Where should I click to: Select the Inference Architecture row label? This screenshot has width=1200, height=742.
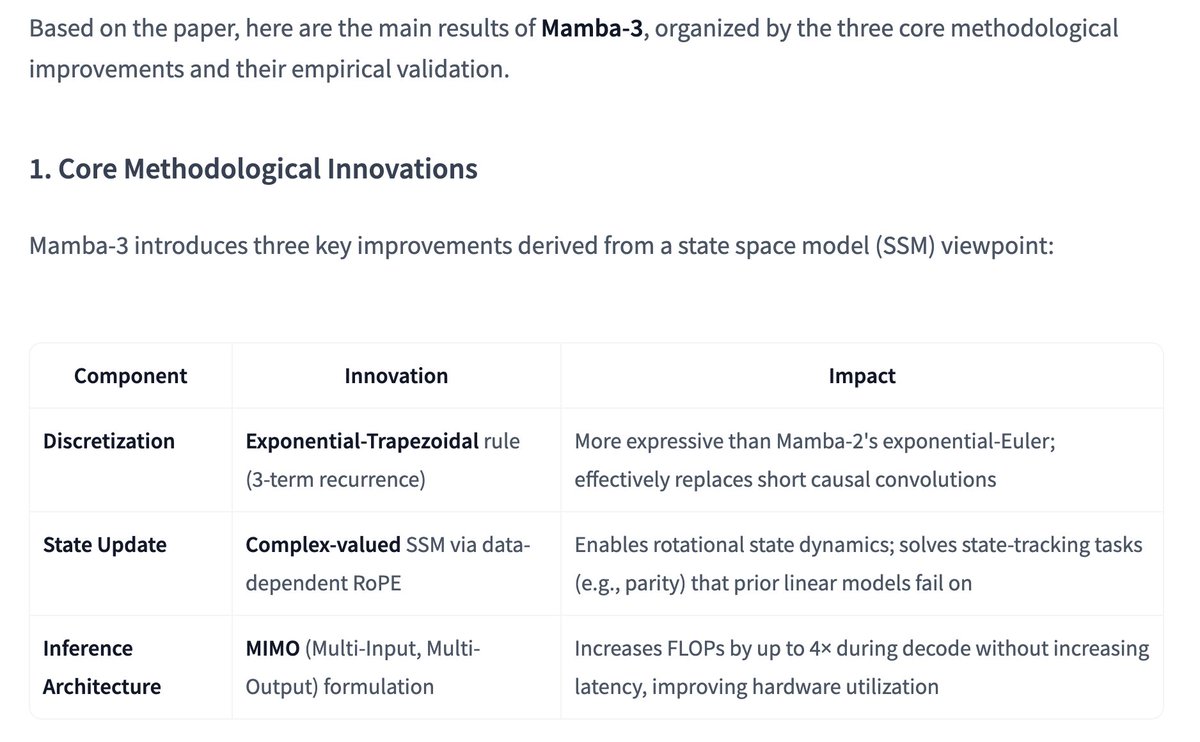tap(100, 667)
